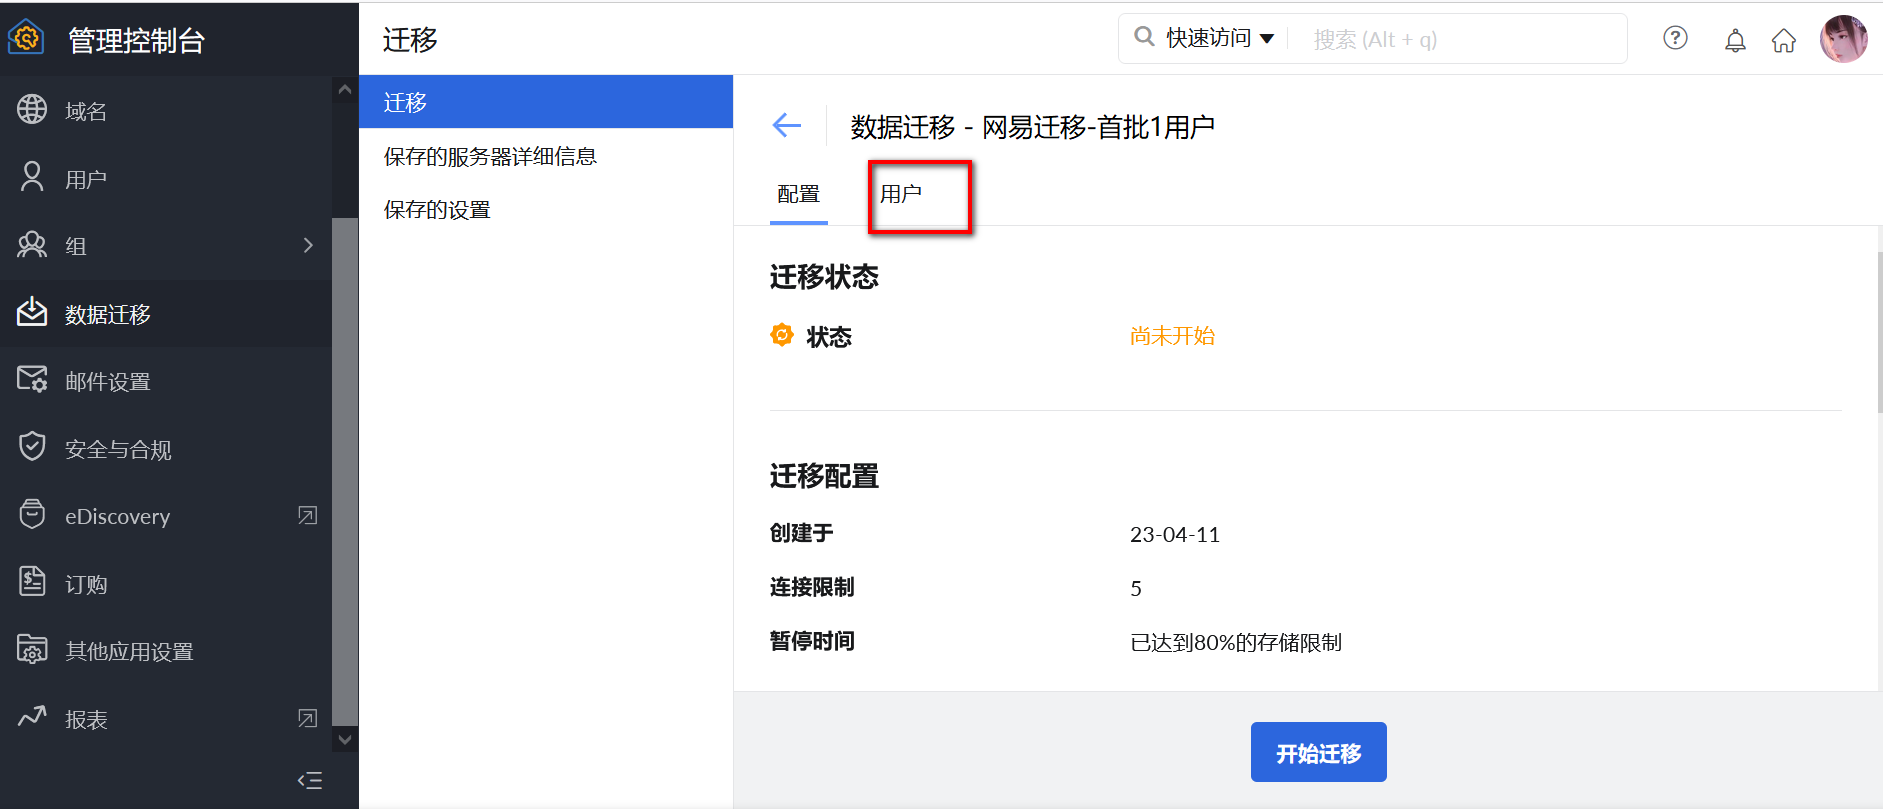Open 邮件设置 in the sidebar
The height and width of the screenshot is (809, 1883).
tap(108, 381)
